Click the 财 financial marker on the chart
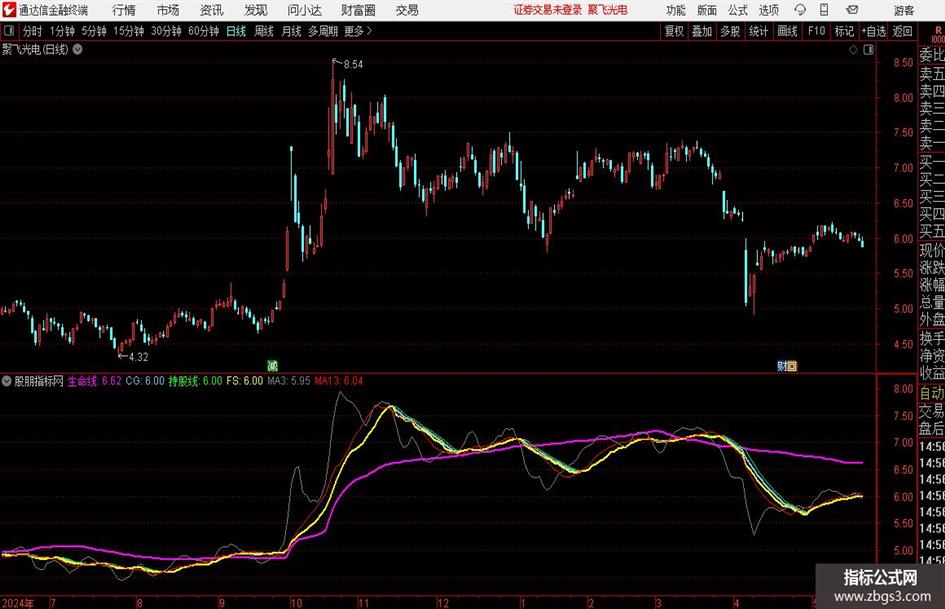This screenshot has width=945, height=609. 782,365
